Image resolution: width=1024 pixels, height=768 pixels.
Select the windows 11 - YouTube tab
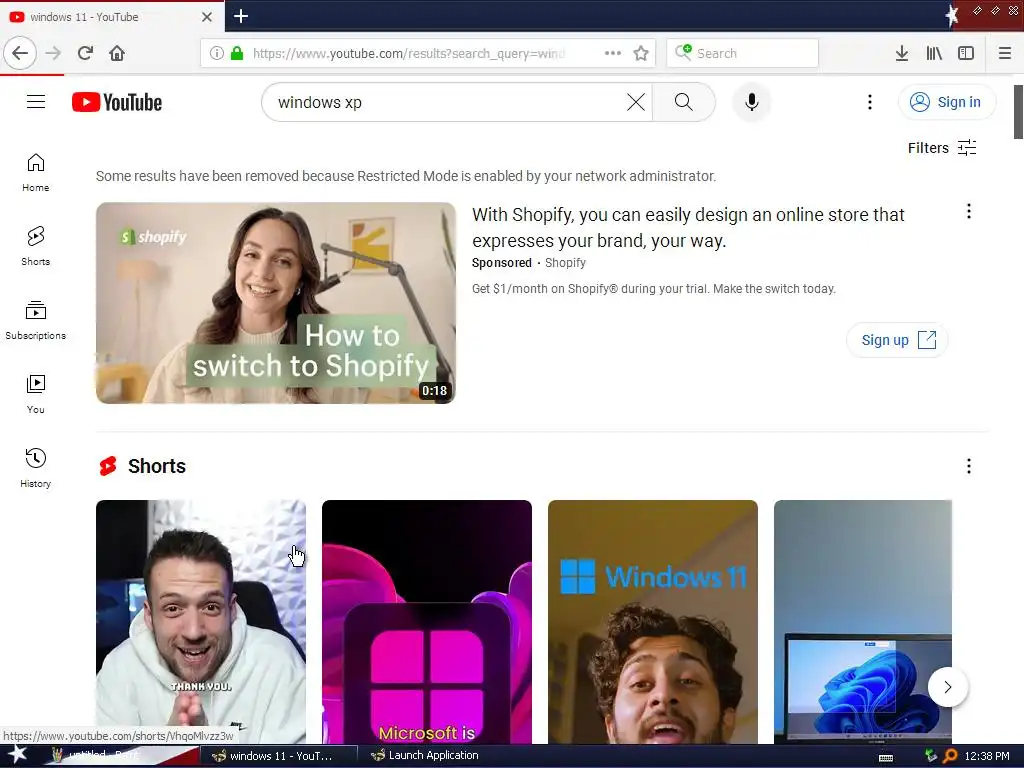pyautogui.click(x=111, y=17)
